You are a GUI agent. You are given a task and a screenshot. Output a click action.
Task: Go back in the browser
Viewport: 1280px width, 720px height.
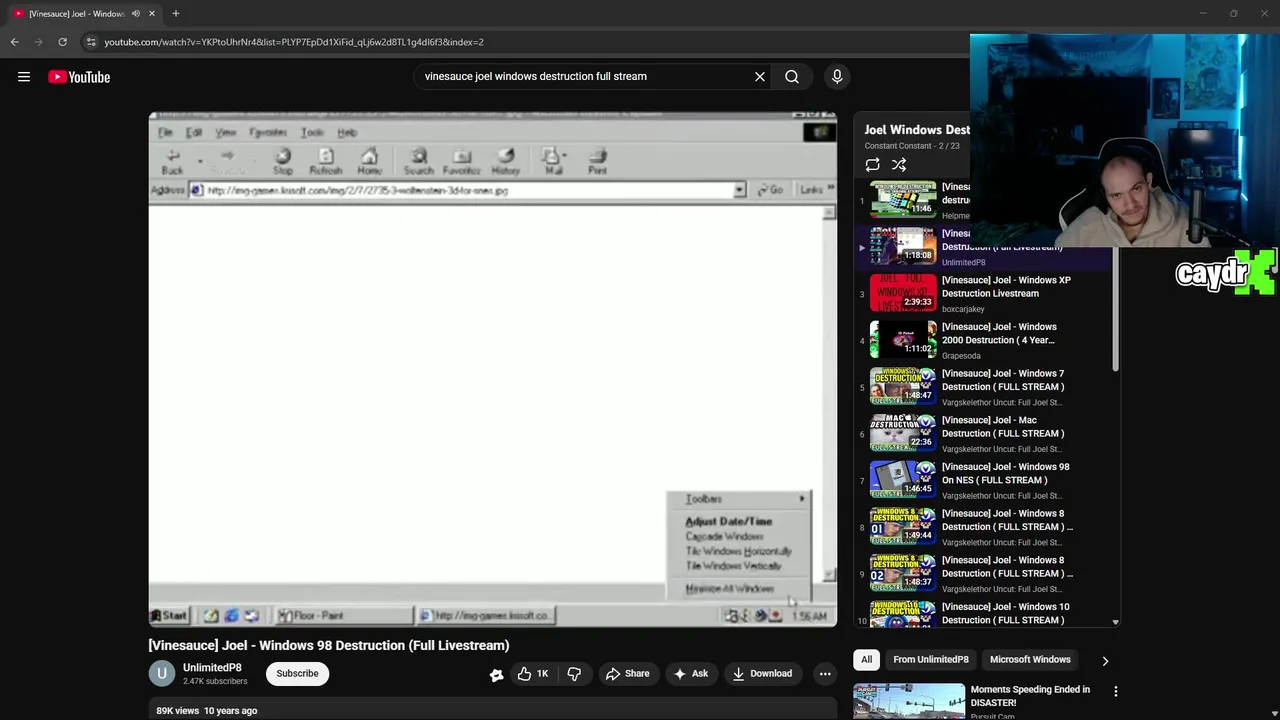[x=14, y=42]
